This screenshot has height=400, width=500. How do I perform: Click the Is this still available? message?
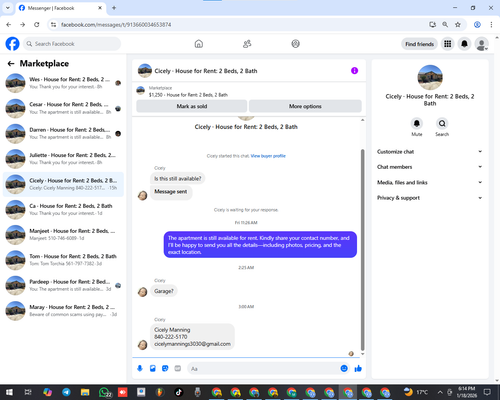(x=178, y=179)
